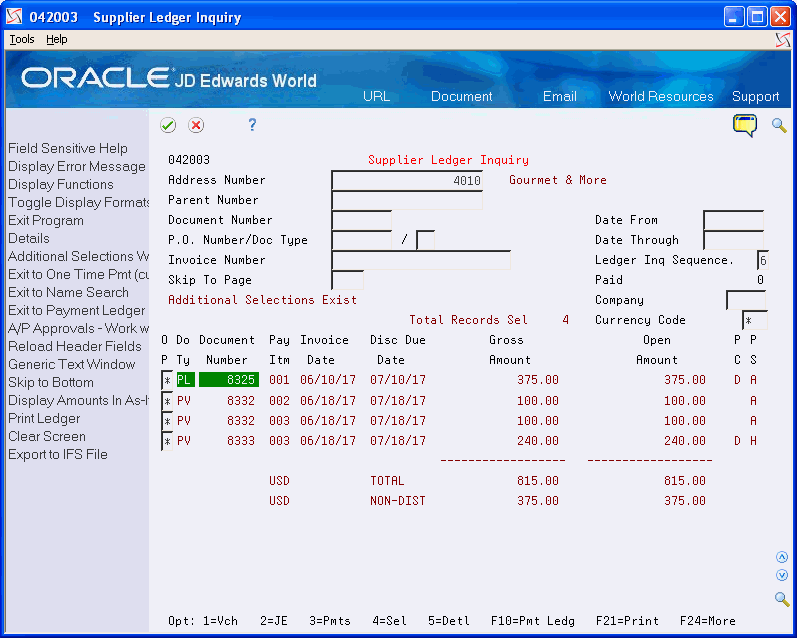The image size is (797, 638).
Task: Select Export to IFS File
Action: [57, 454]
